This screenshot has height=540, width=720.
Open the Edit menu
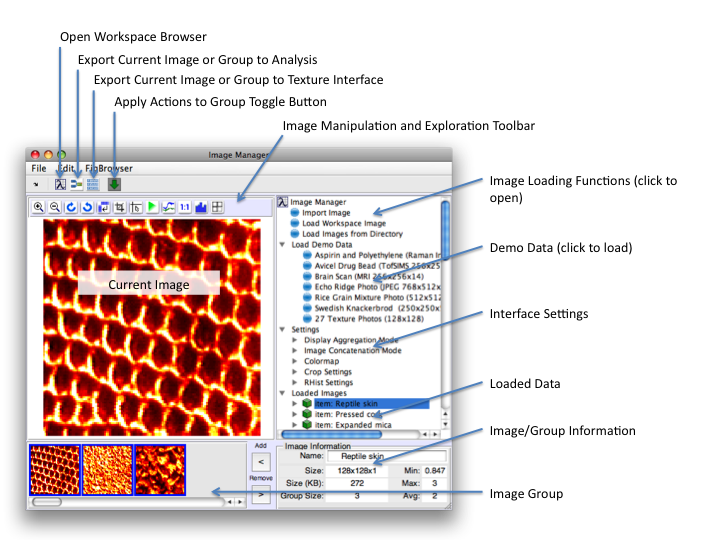pyautogui.click(x=65, y=168)
